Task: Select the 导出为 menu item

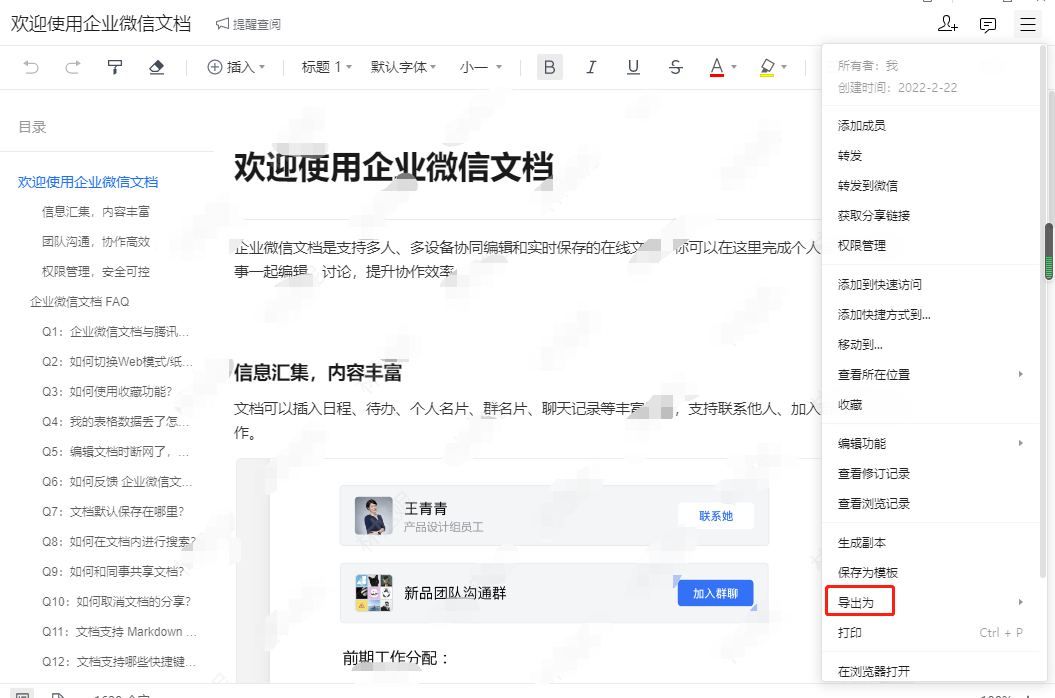Action: pos(859,601)
